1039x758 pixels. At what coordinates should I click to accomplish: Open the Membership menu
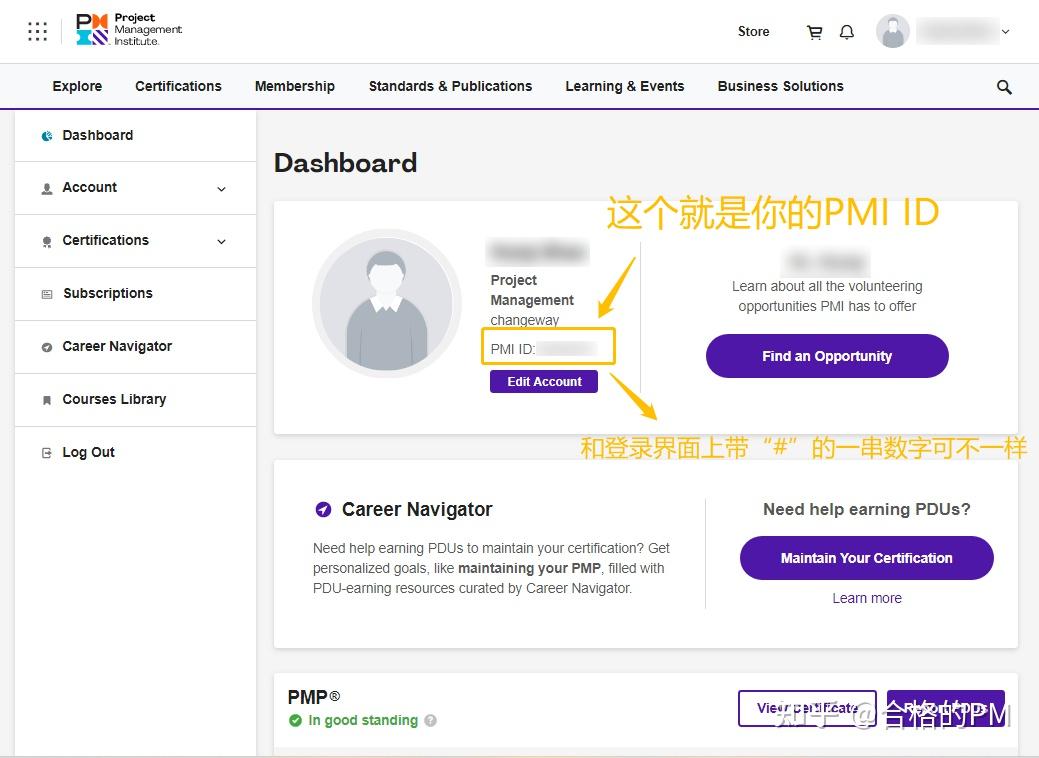click(295, 86)
